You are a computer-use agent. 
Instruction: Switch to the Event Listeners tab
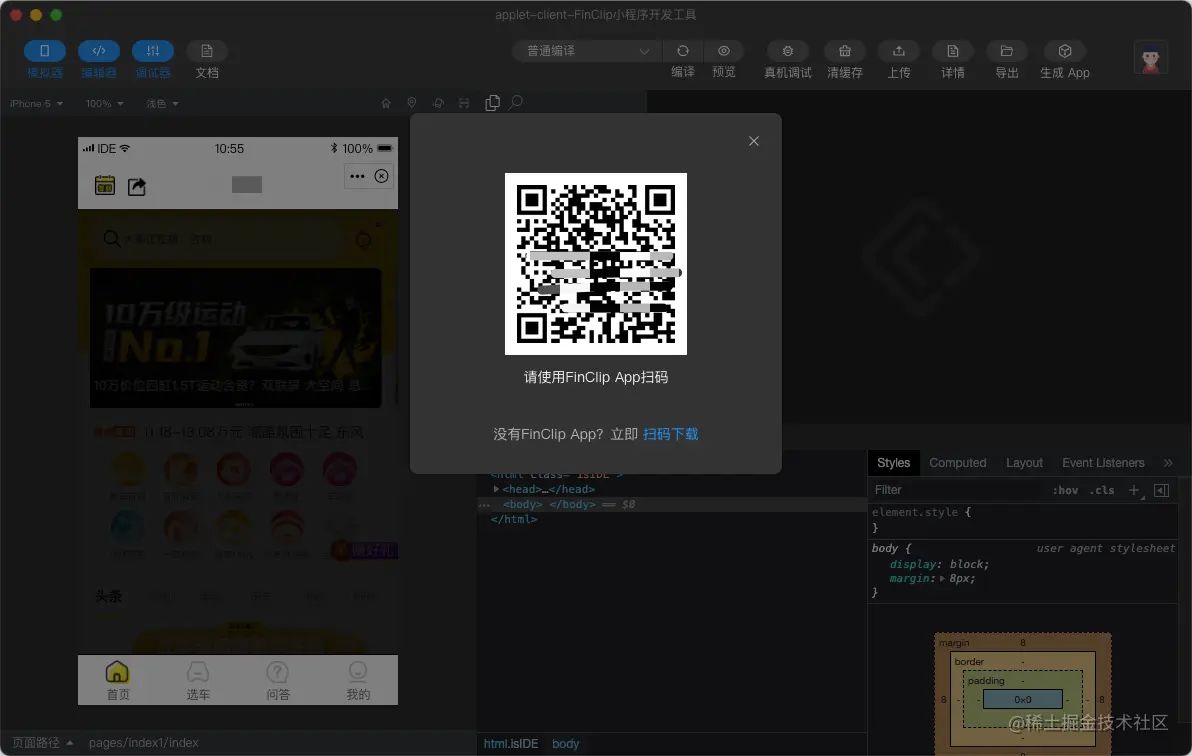click(x=1103, y=463)
